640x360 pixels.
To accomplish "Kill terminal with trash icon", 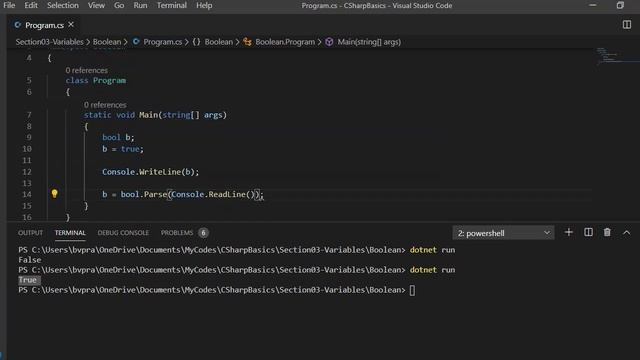I will pyautogui.click(x=607, y=232).
